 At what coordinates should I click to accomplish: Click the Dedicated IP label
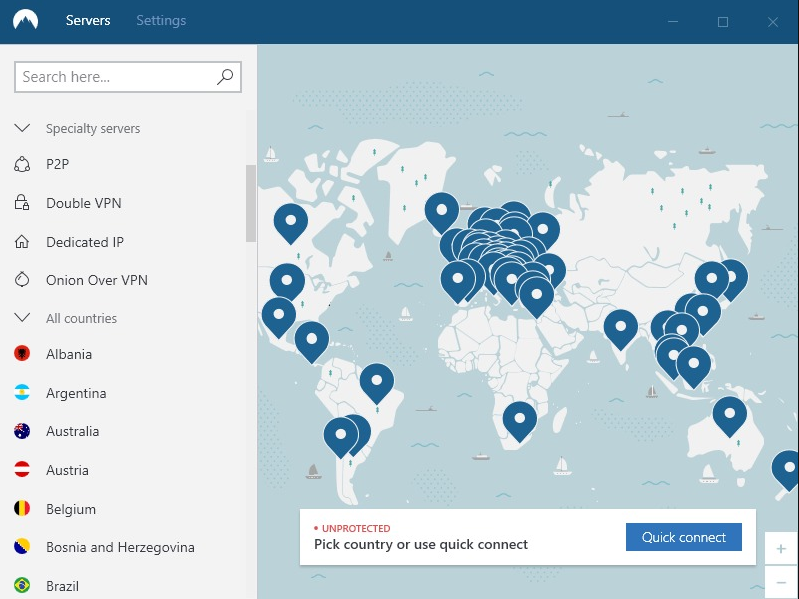pyautogui.click(x=85, y=242)
